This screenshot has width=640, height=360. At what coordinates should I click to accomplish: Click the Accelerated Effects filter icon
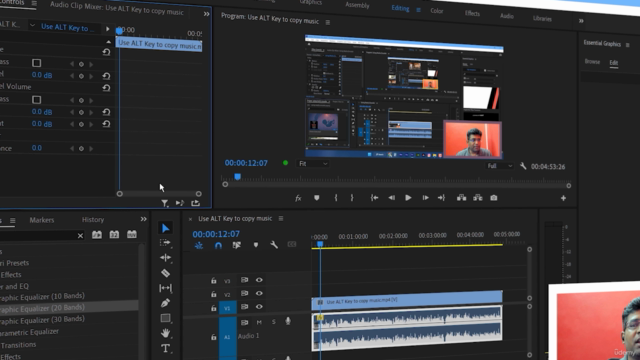point(97,235)
